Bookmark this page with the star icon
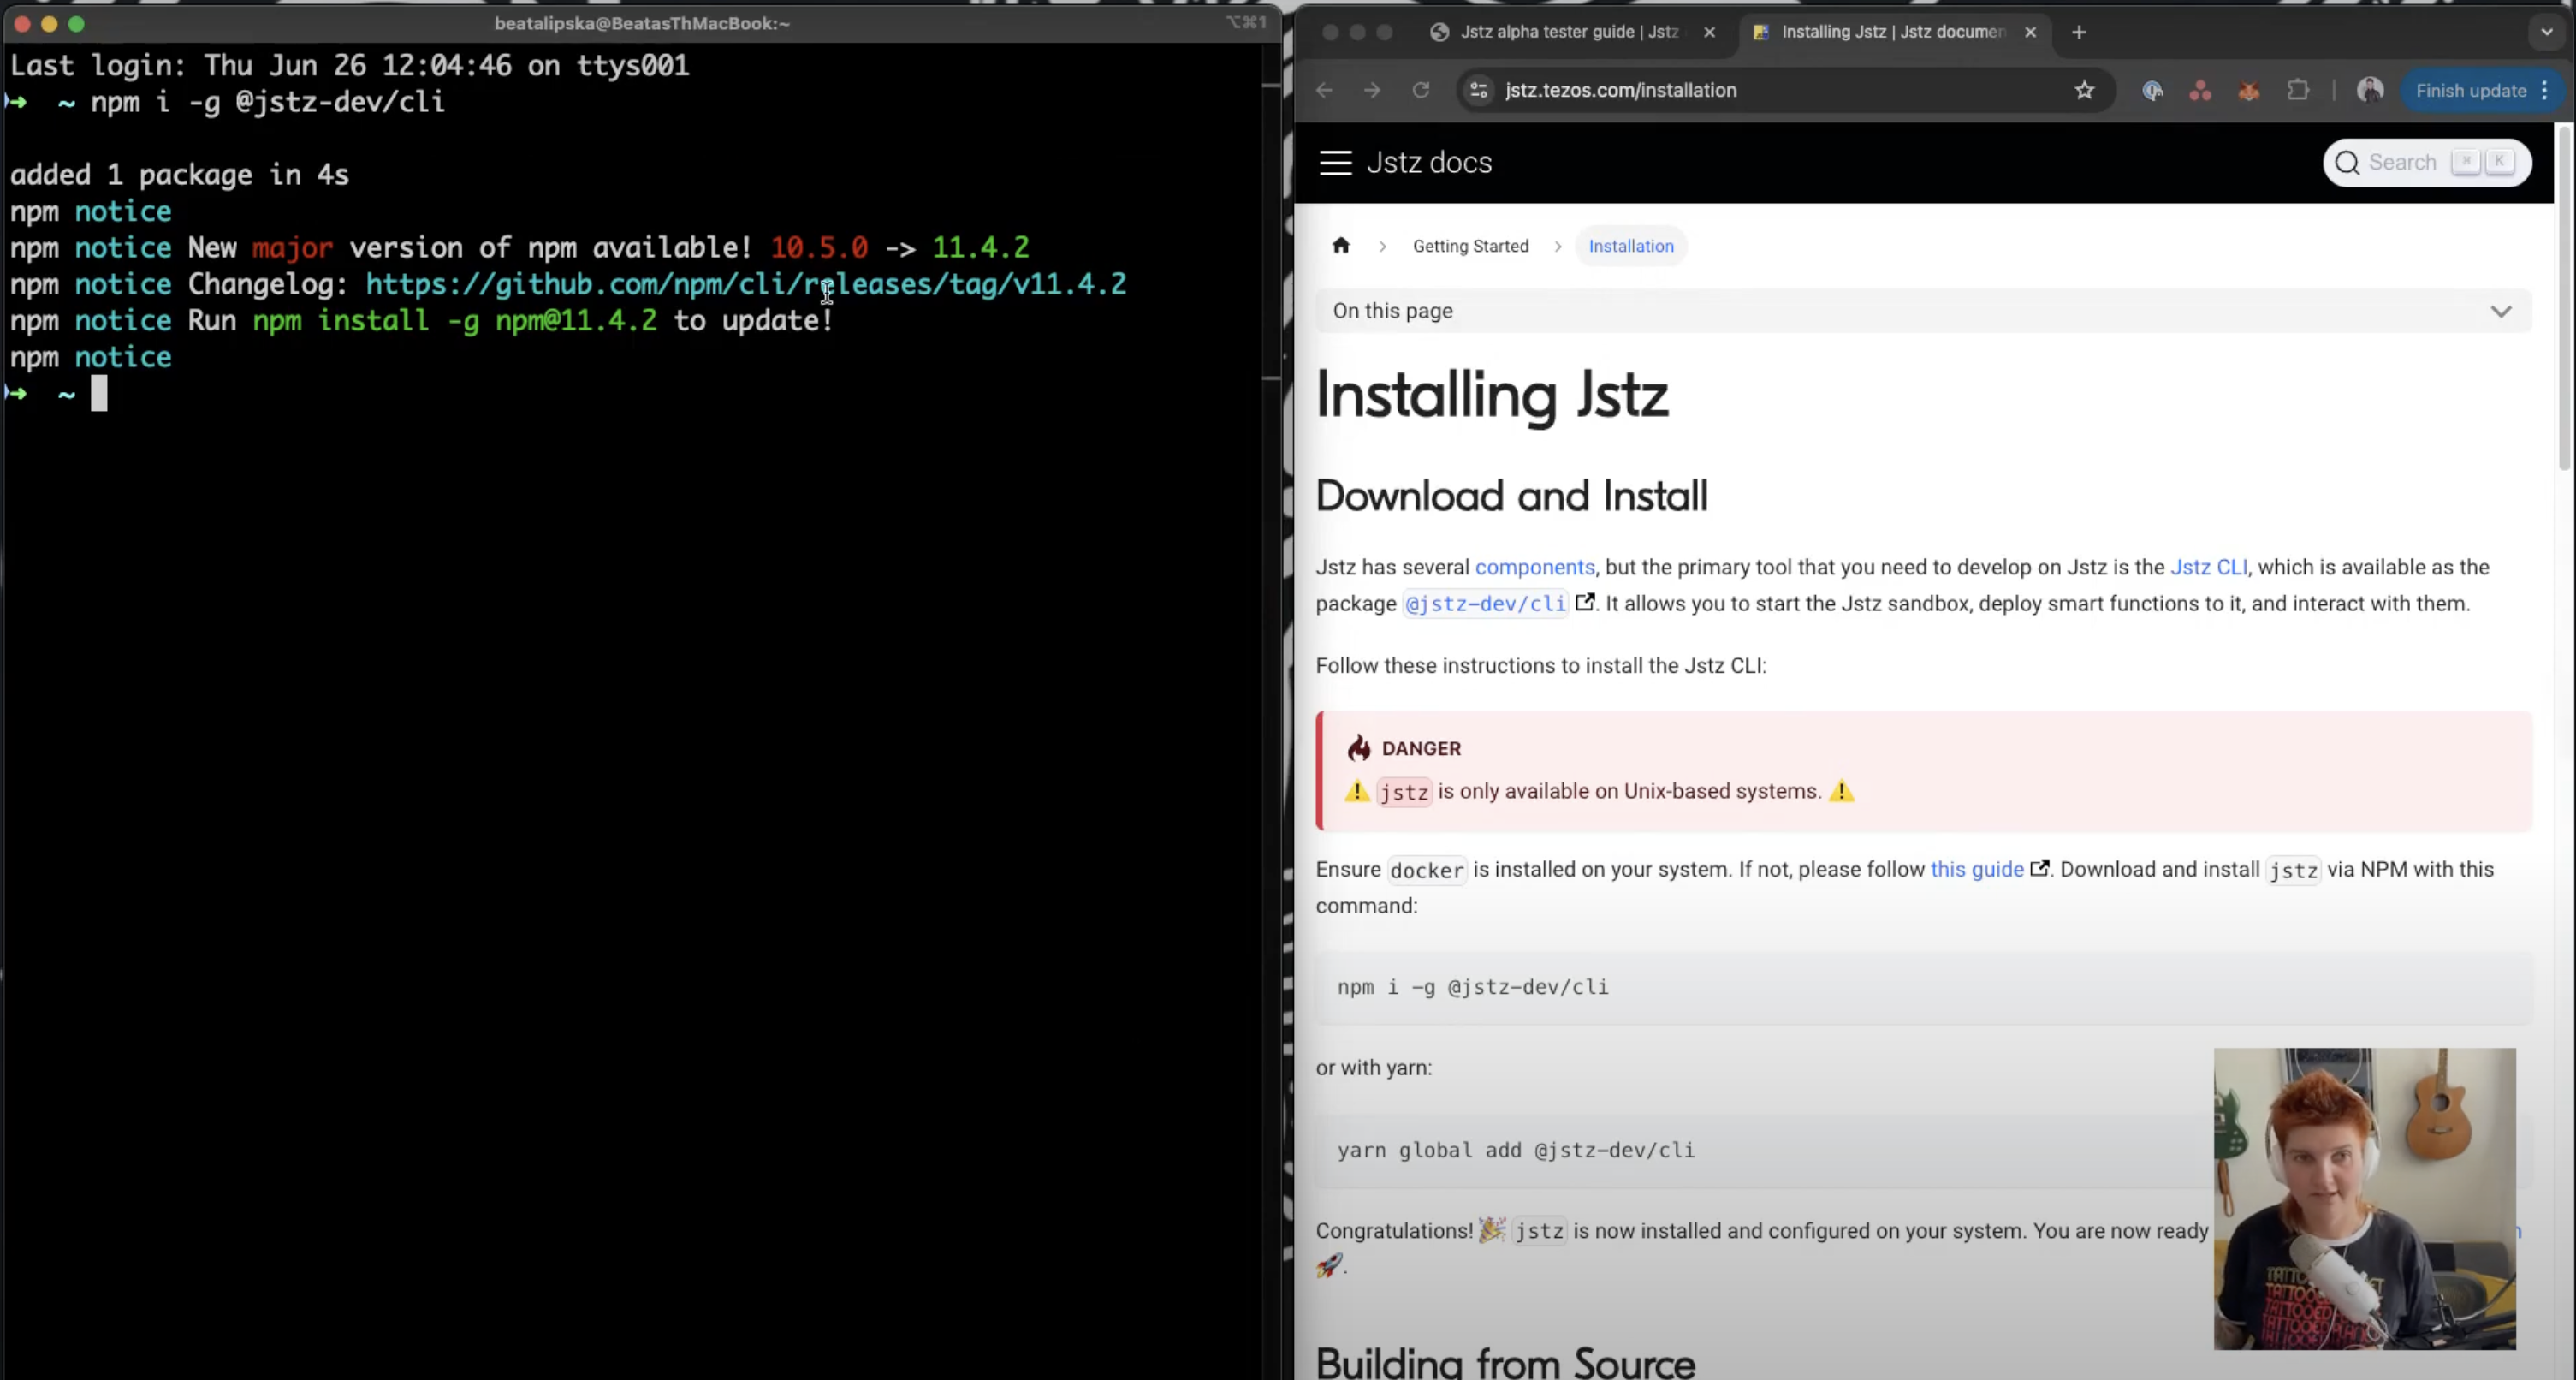The image size is (2576, 1380). [2084, 91]
